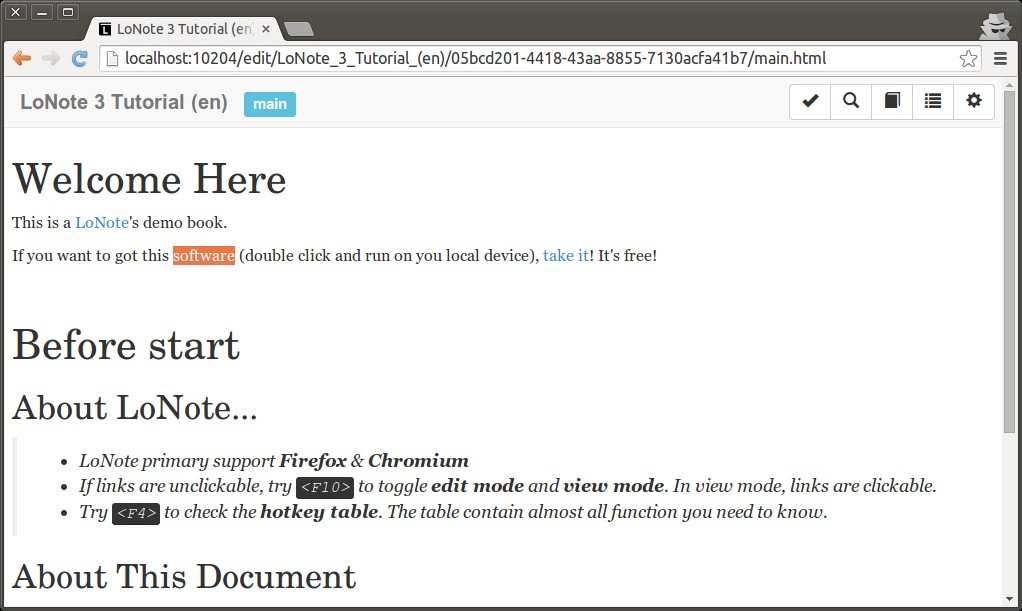Click the <F10> key label
Image resolution: width=1022 pixels, height=611 pixels.
(325, 487)
